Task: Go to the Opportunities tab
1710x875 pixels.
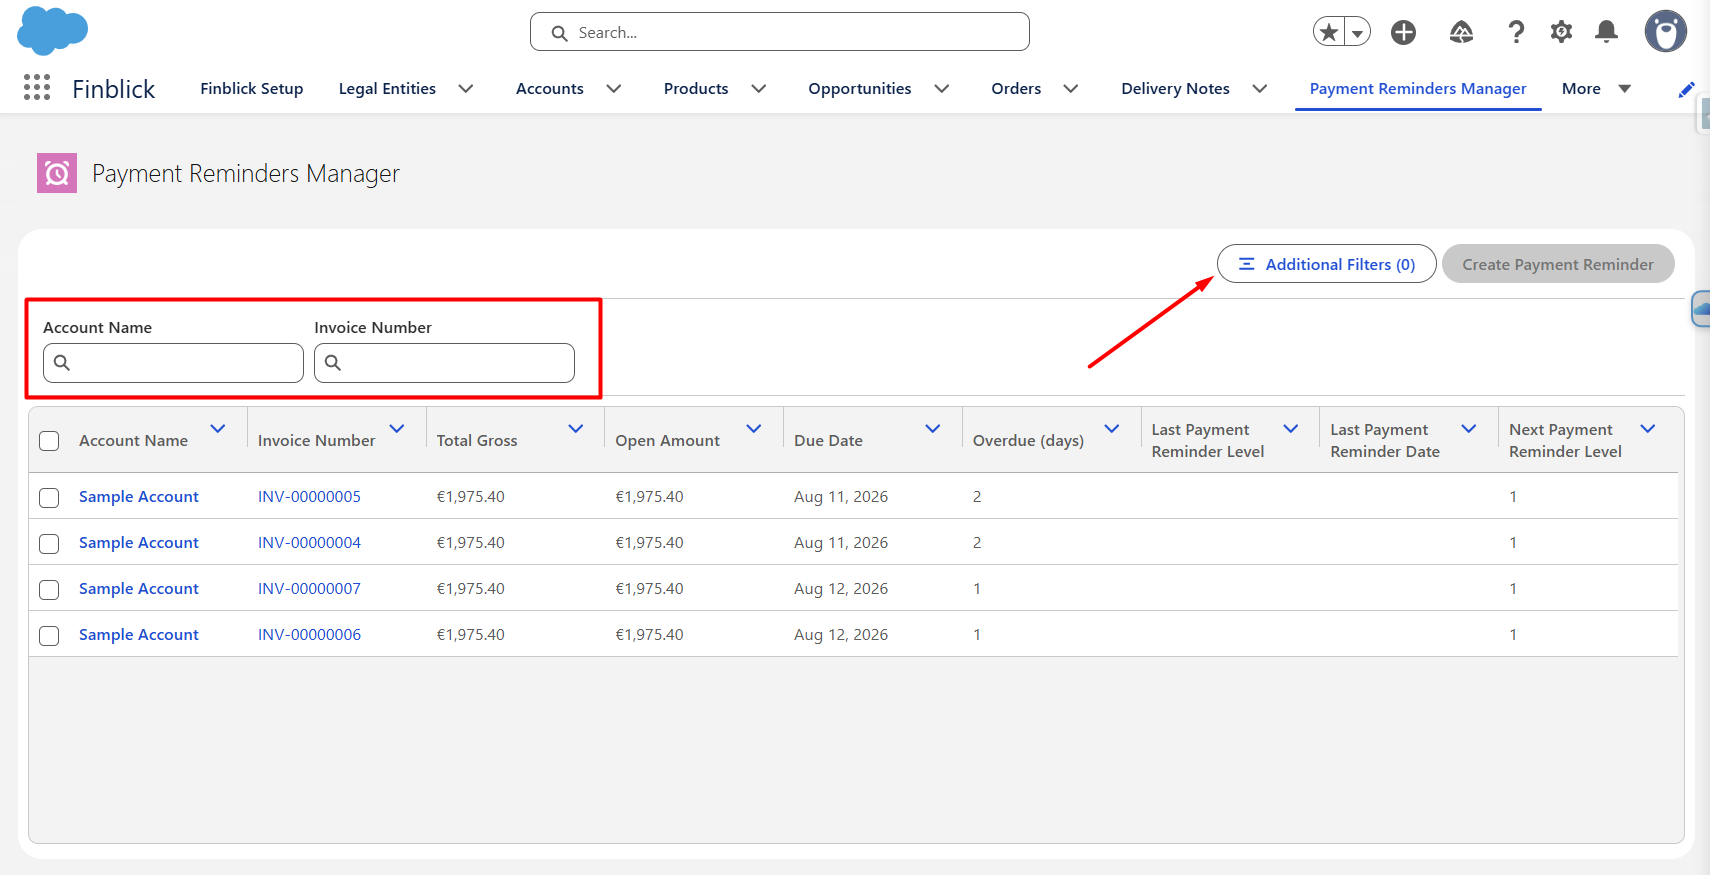Action: pos(860,89)
